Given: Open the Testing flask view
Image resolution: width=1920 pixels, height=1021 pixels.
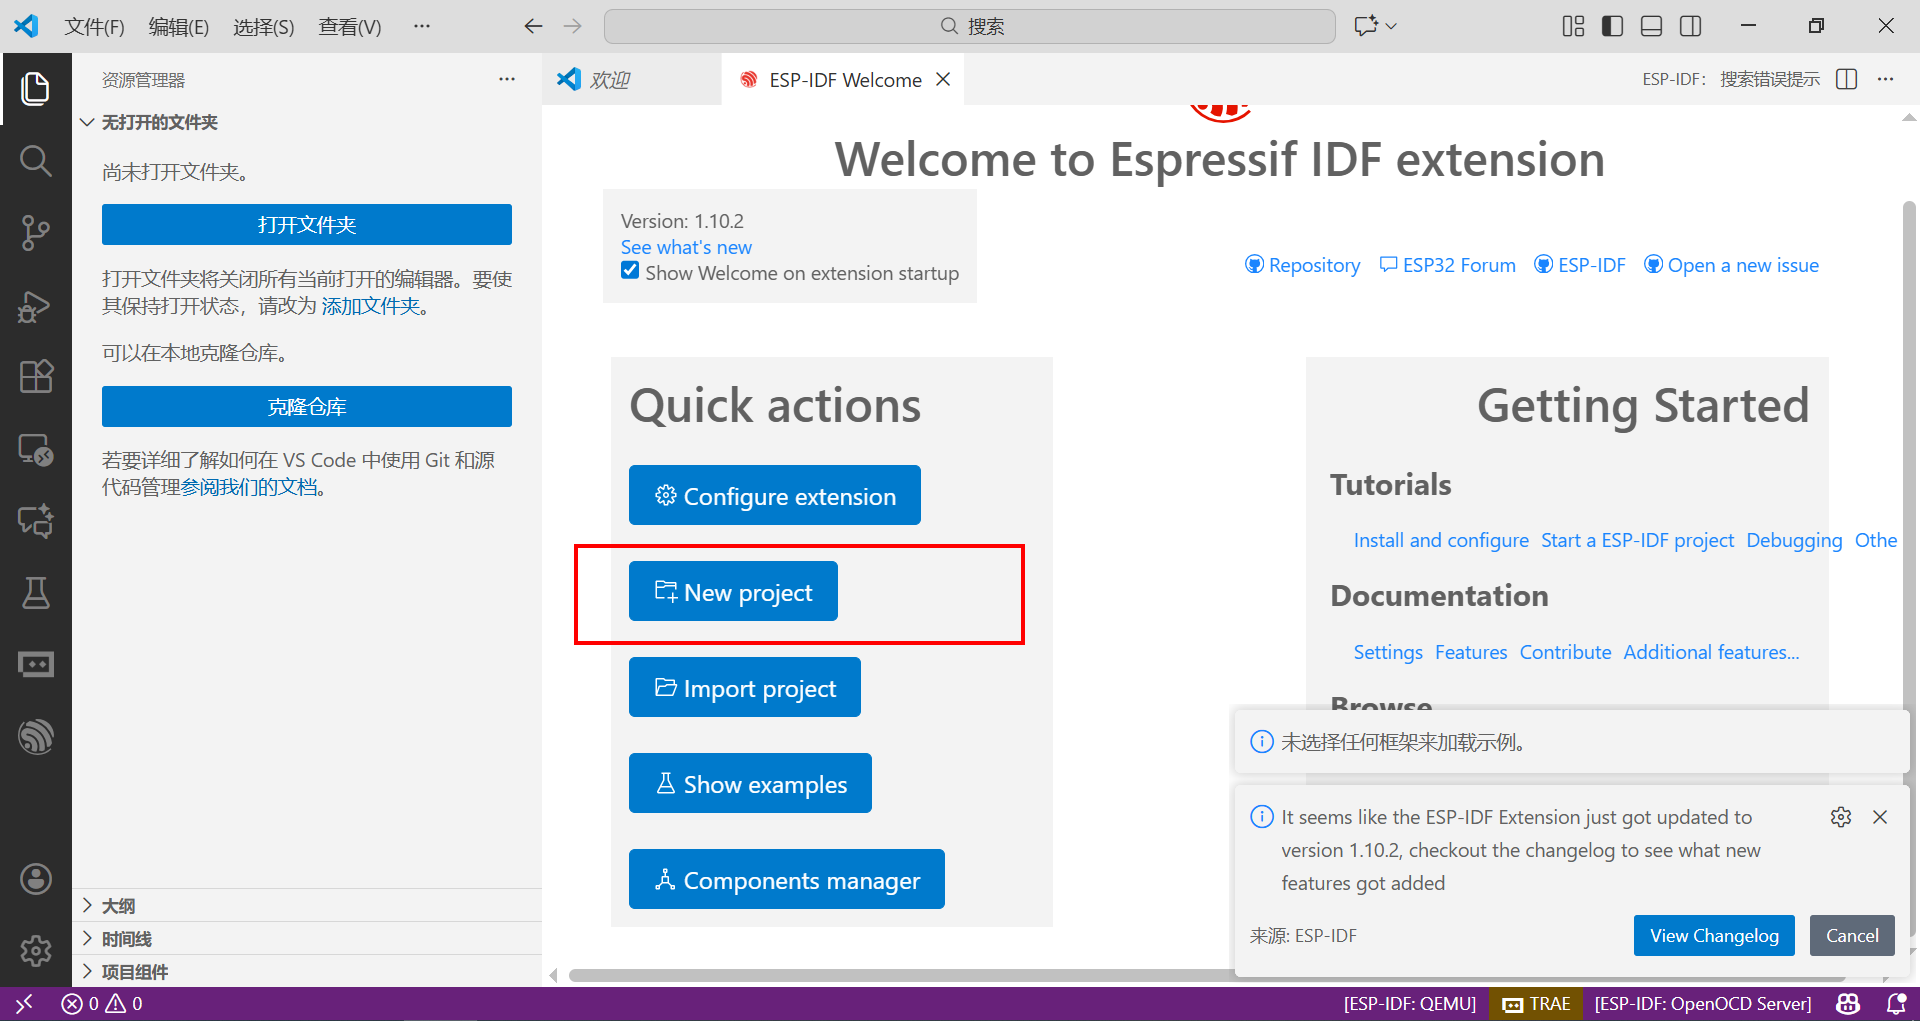Looking at the screenshot, I should point(36,593).
